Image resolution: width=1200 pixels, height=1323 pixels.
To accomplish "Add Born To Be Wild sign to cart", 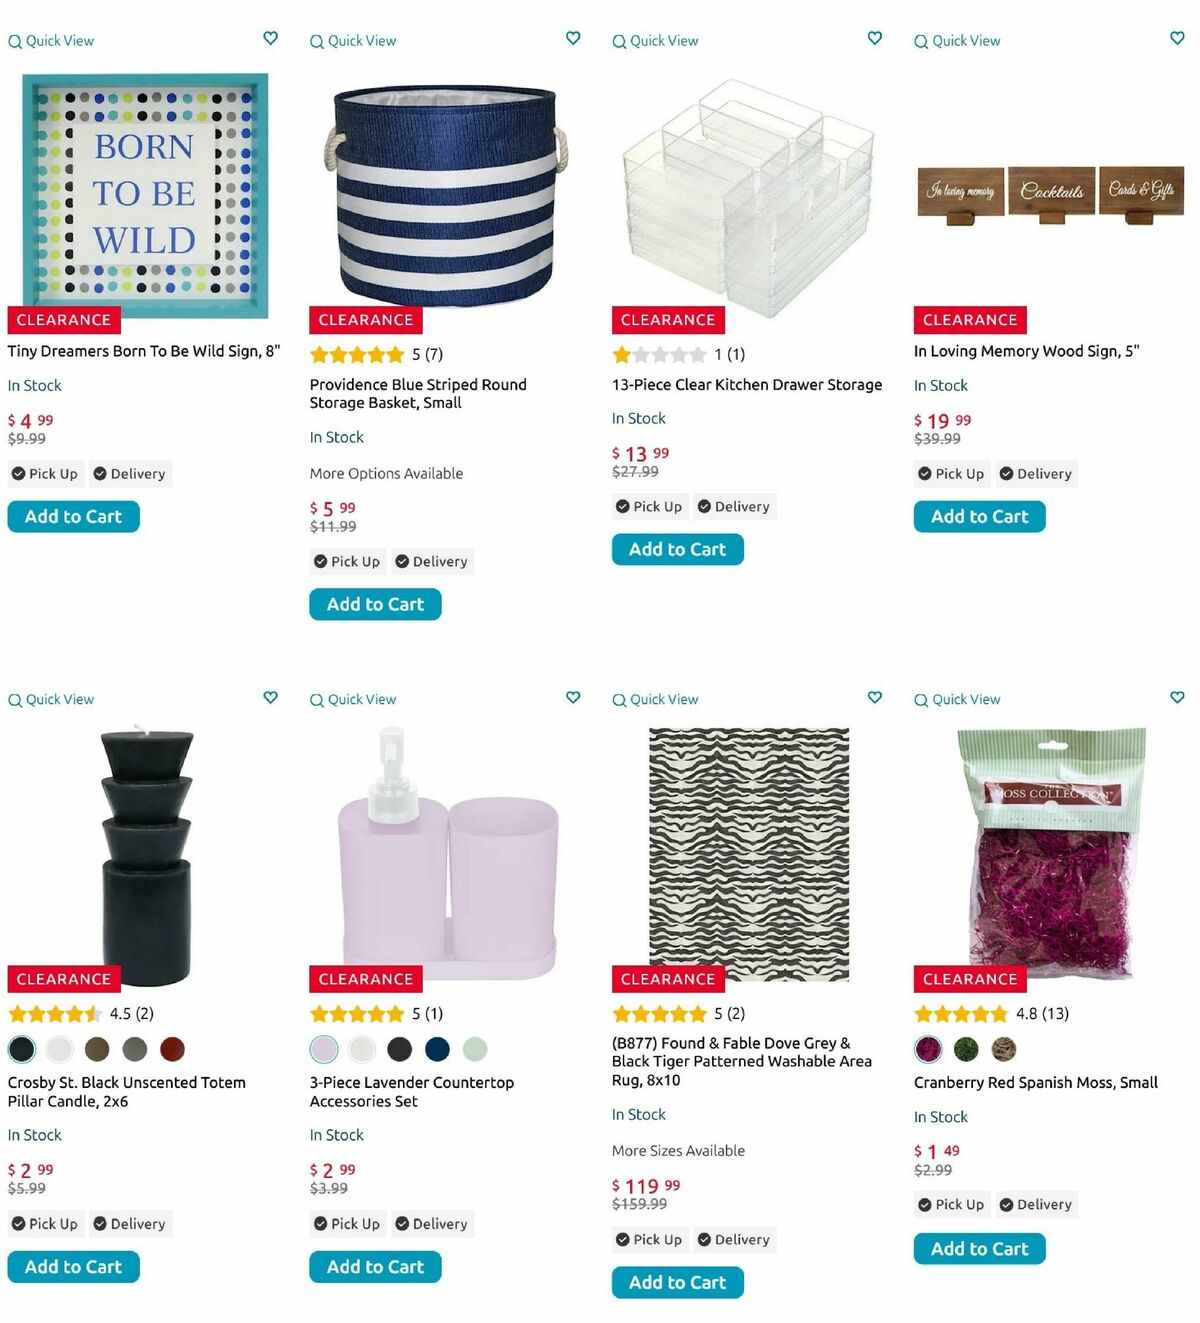I will coord(73,517).
